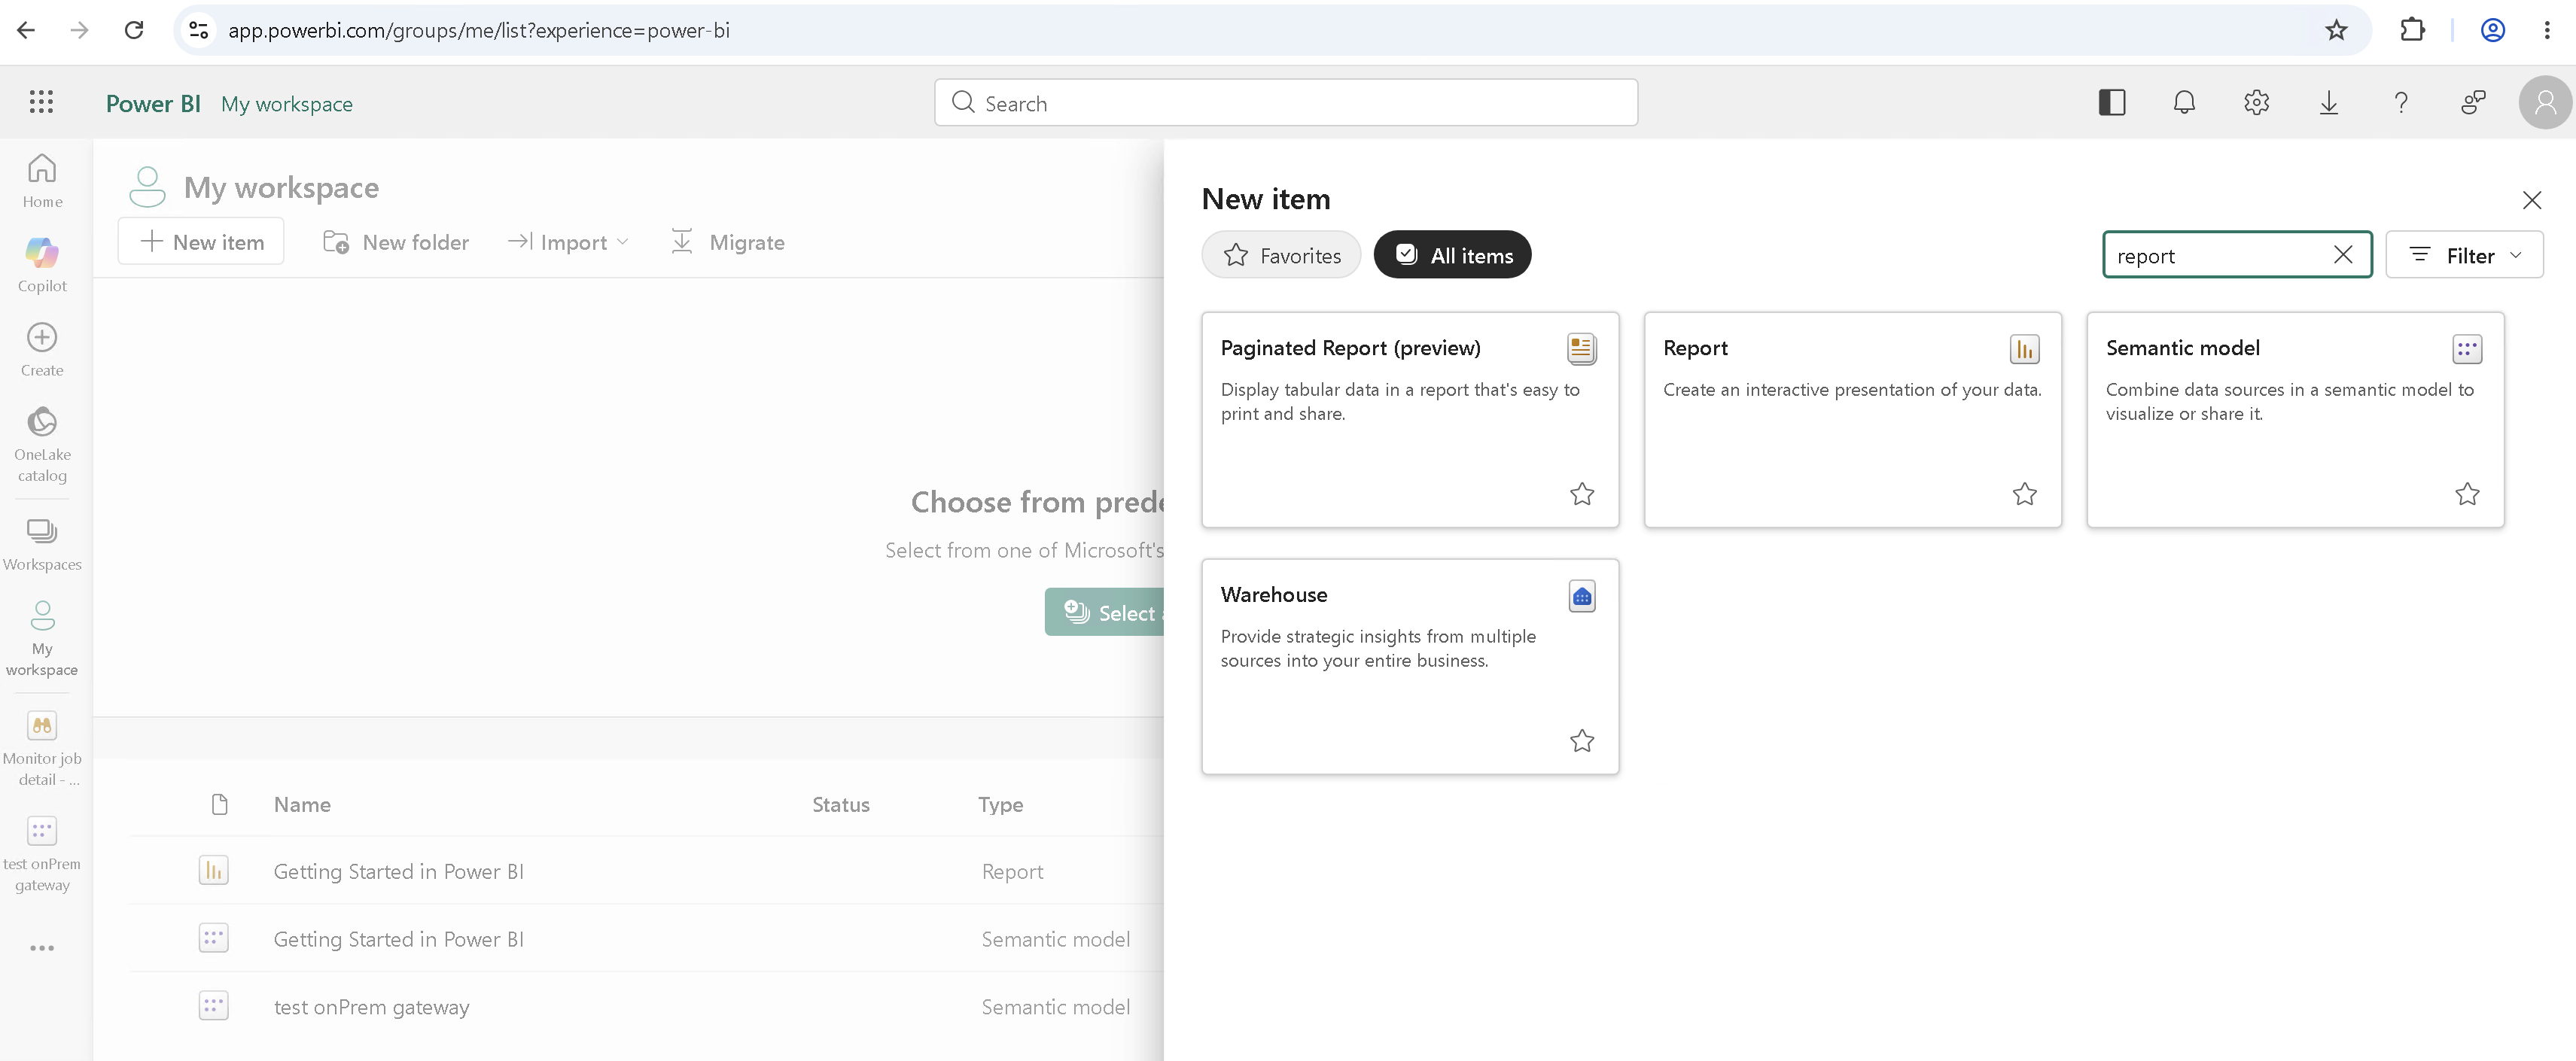Open Copilot from the sidebar
Image resolution: width=2576 pixels, height=1061 pixels.
tap(42, 265)
